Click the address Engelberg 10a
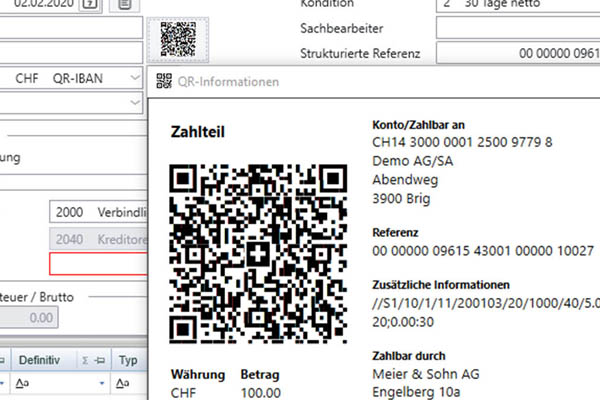 [x=416, y=392]
